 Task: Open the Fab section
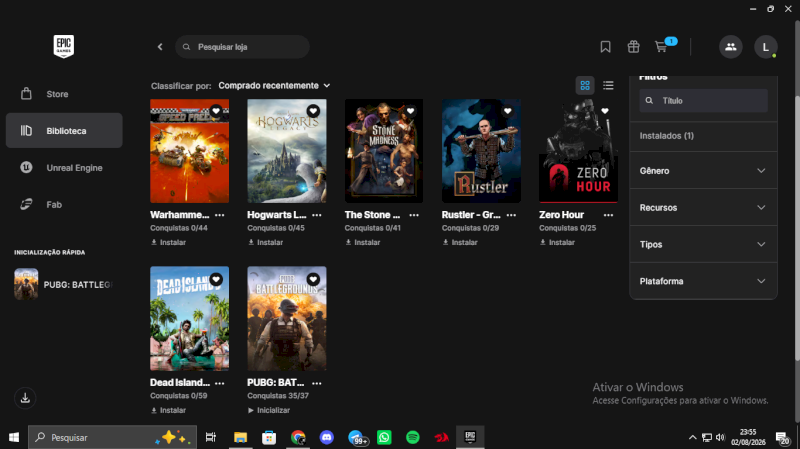click(x=64, y=205)
